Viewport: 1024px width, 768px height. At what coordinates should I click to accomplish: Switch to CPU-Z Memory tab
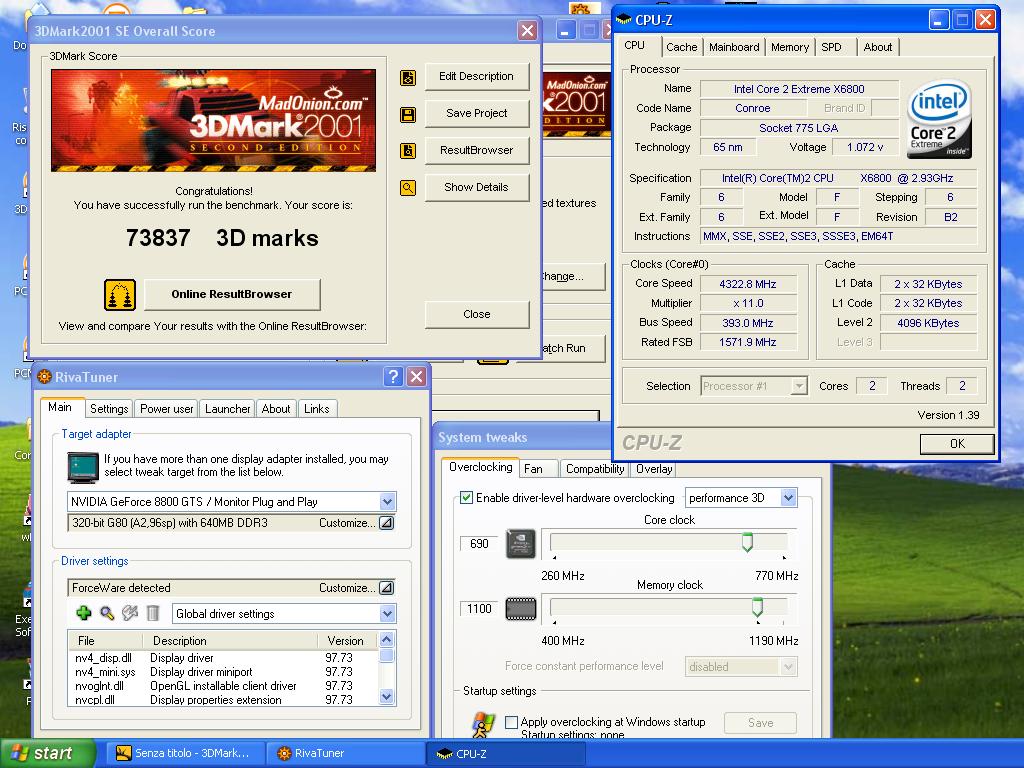pos(790,47)
